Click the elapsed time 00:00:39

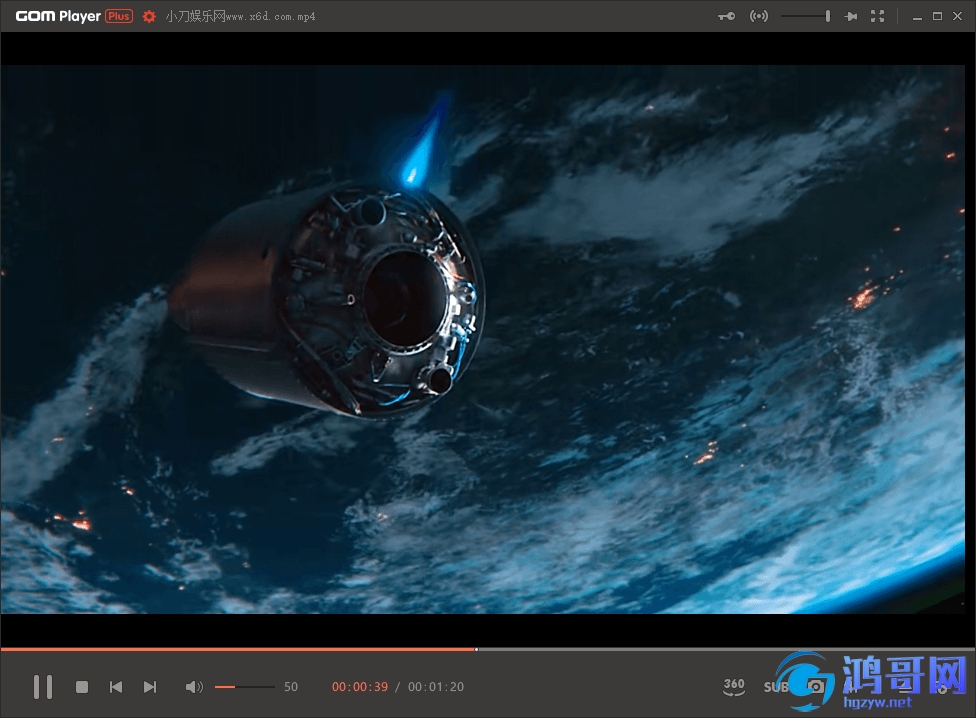coord(360,687)
